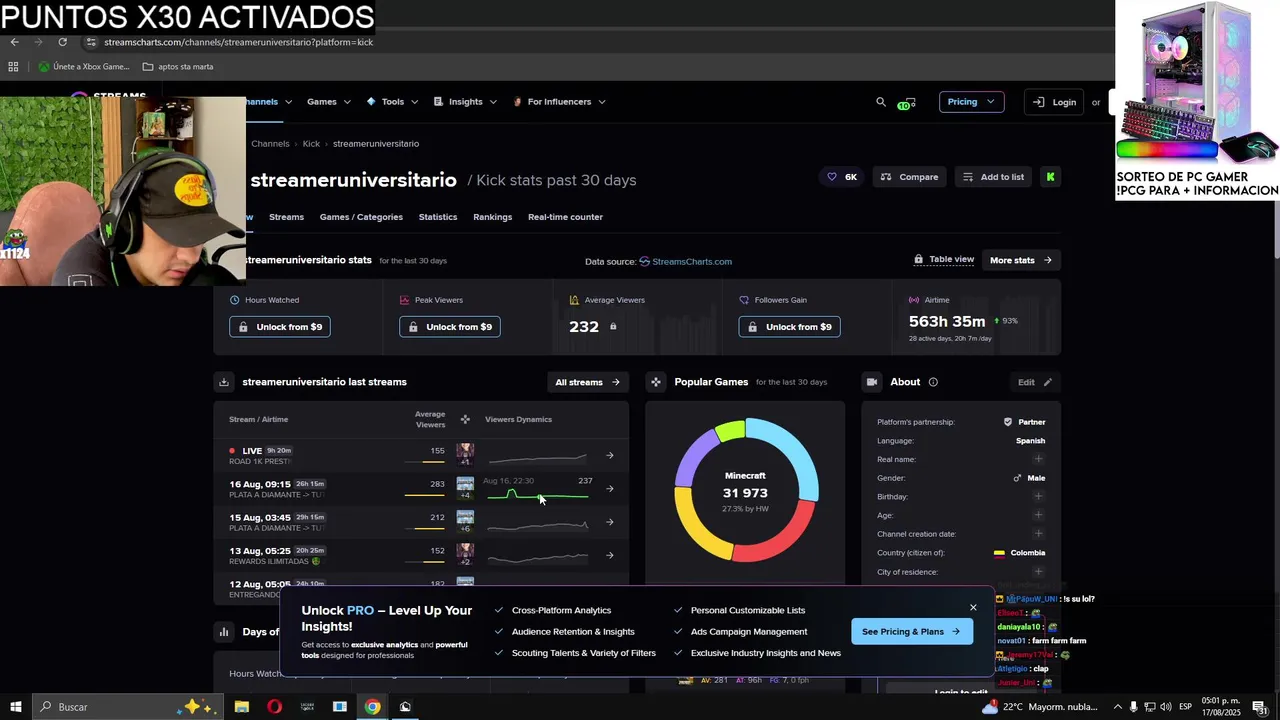
Task: Click the Compare button
Action: (x=909, y=177)
